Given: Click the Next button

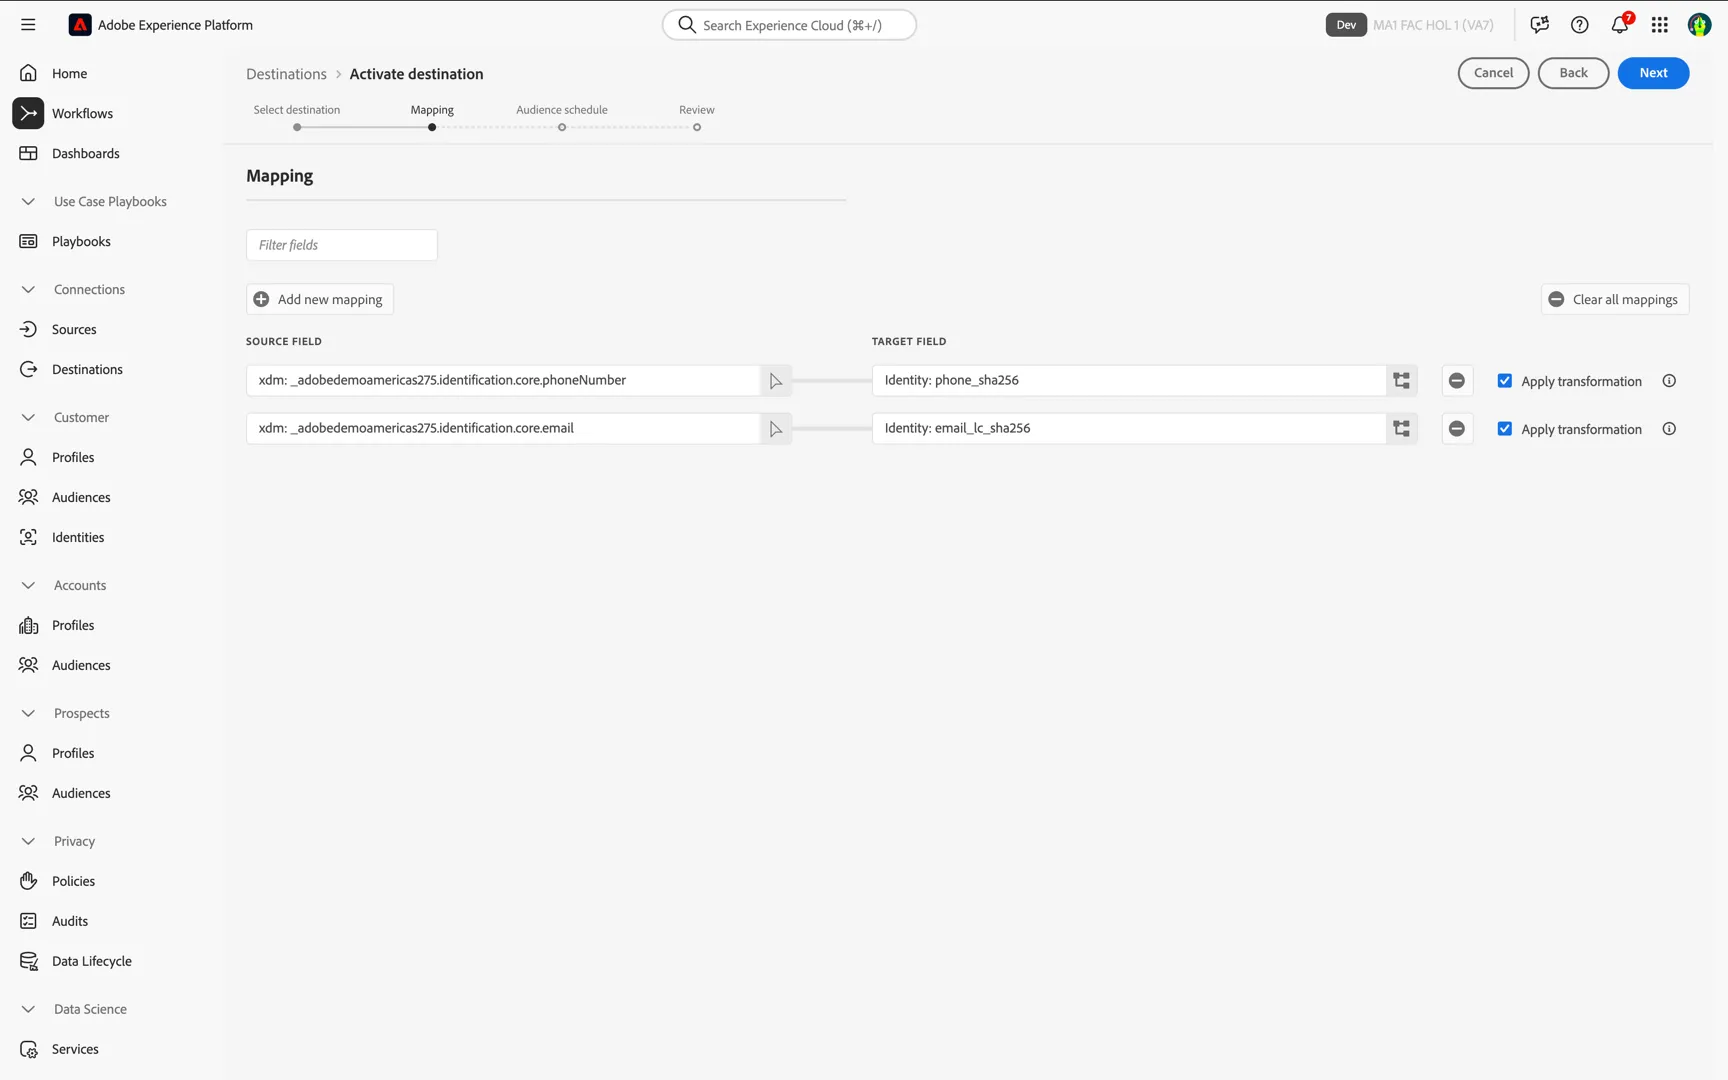Looking at the screenshot, I should point(1653,73).
